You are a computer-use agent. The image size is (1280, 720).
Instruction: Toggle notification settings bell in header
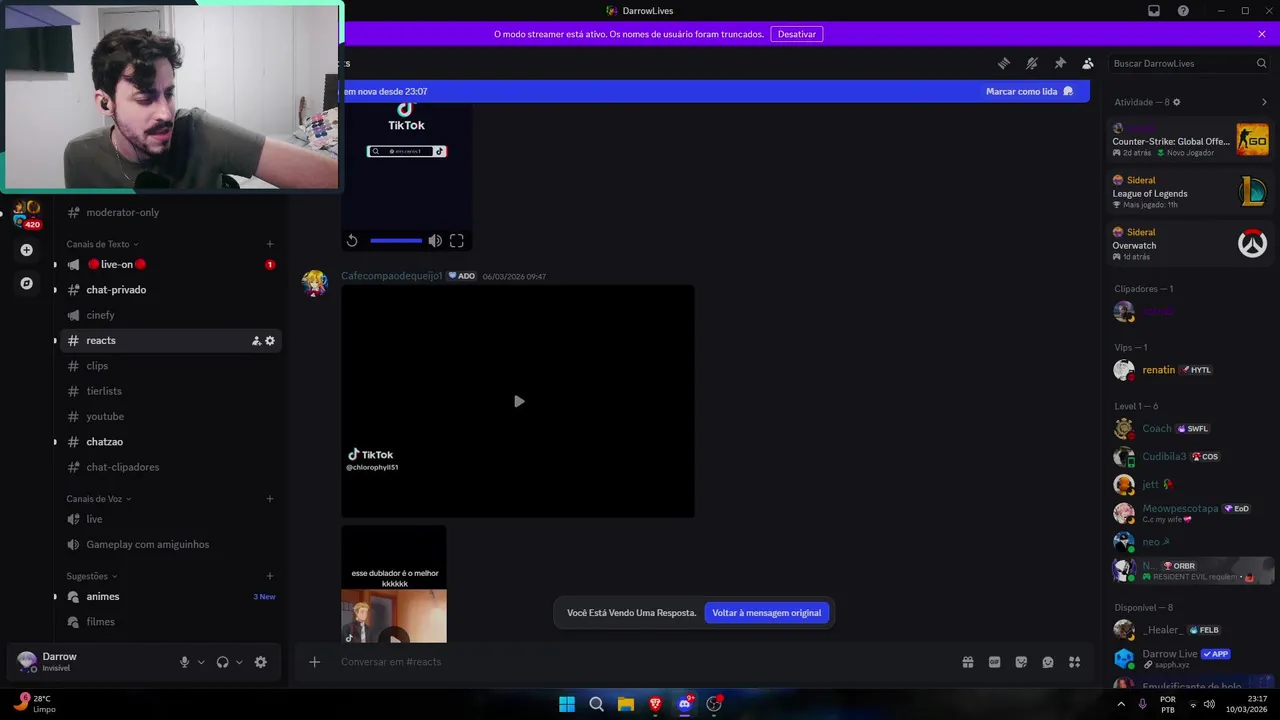pyautogui.click(x=1032, y=63)
